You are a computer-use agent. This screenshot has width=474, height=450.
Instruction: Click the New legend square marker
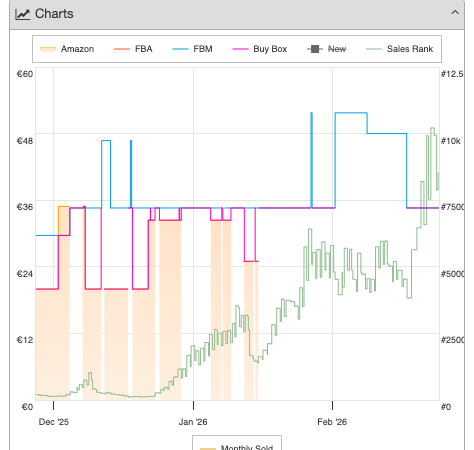315,49
